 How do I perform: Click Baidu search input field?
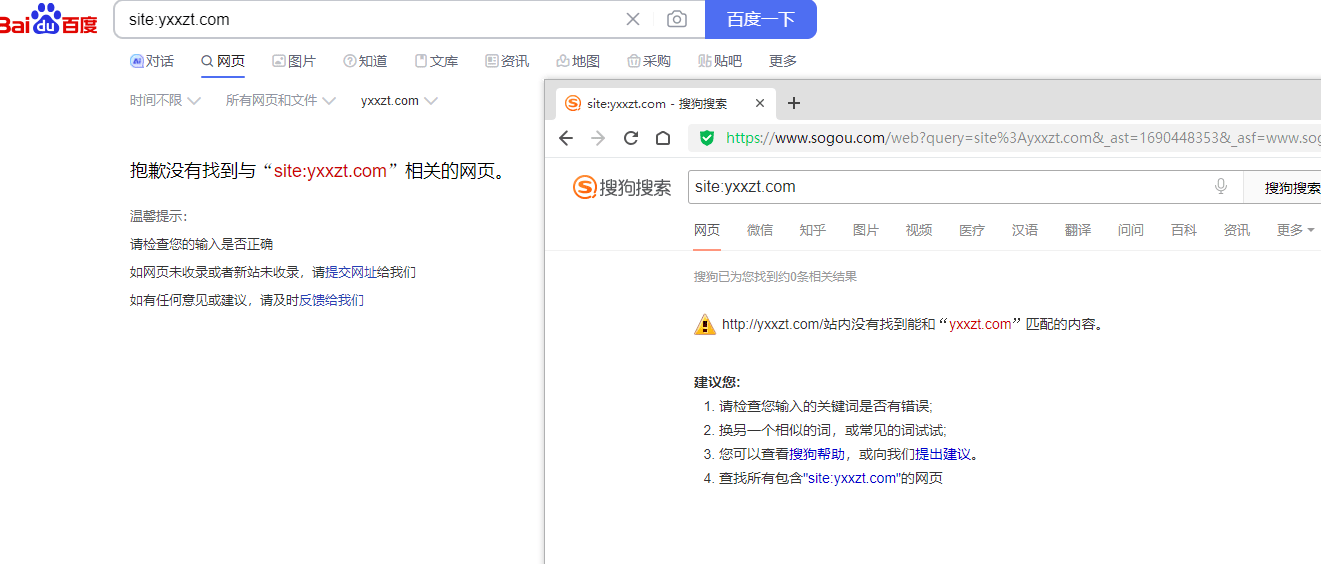click(x=370, y=19)
